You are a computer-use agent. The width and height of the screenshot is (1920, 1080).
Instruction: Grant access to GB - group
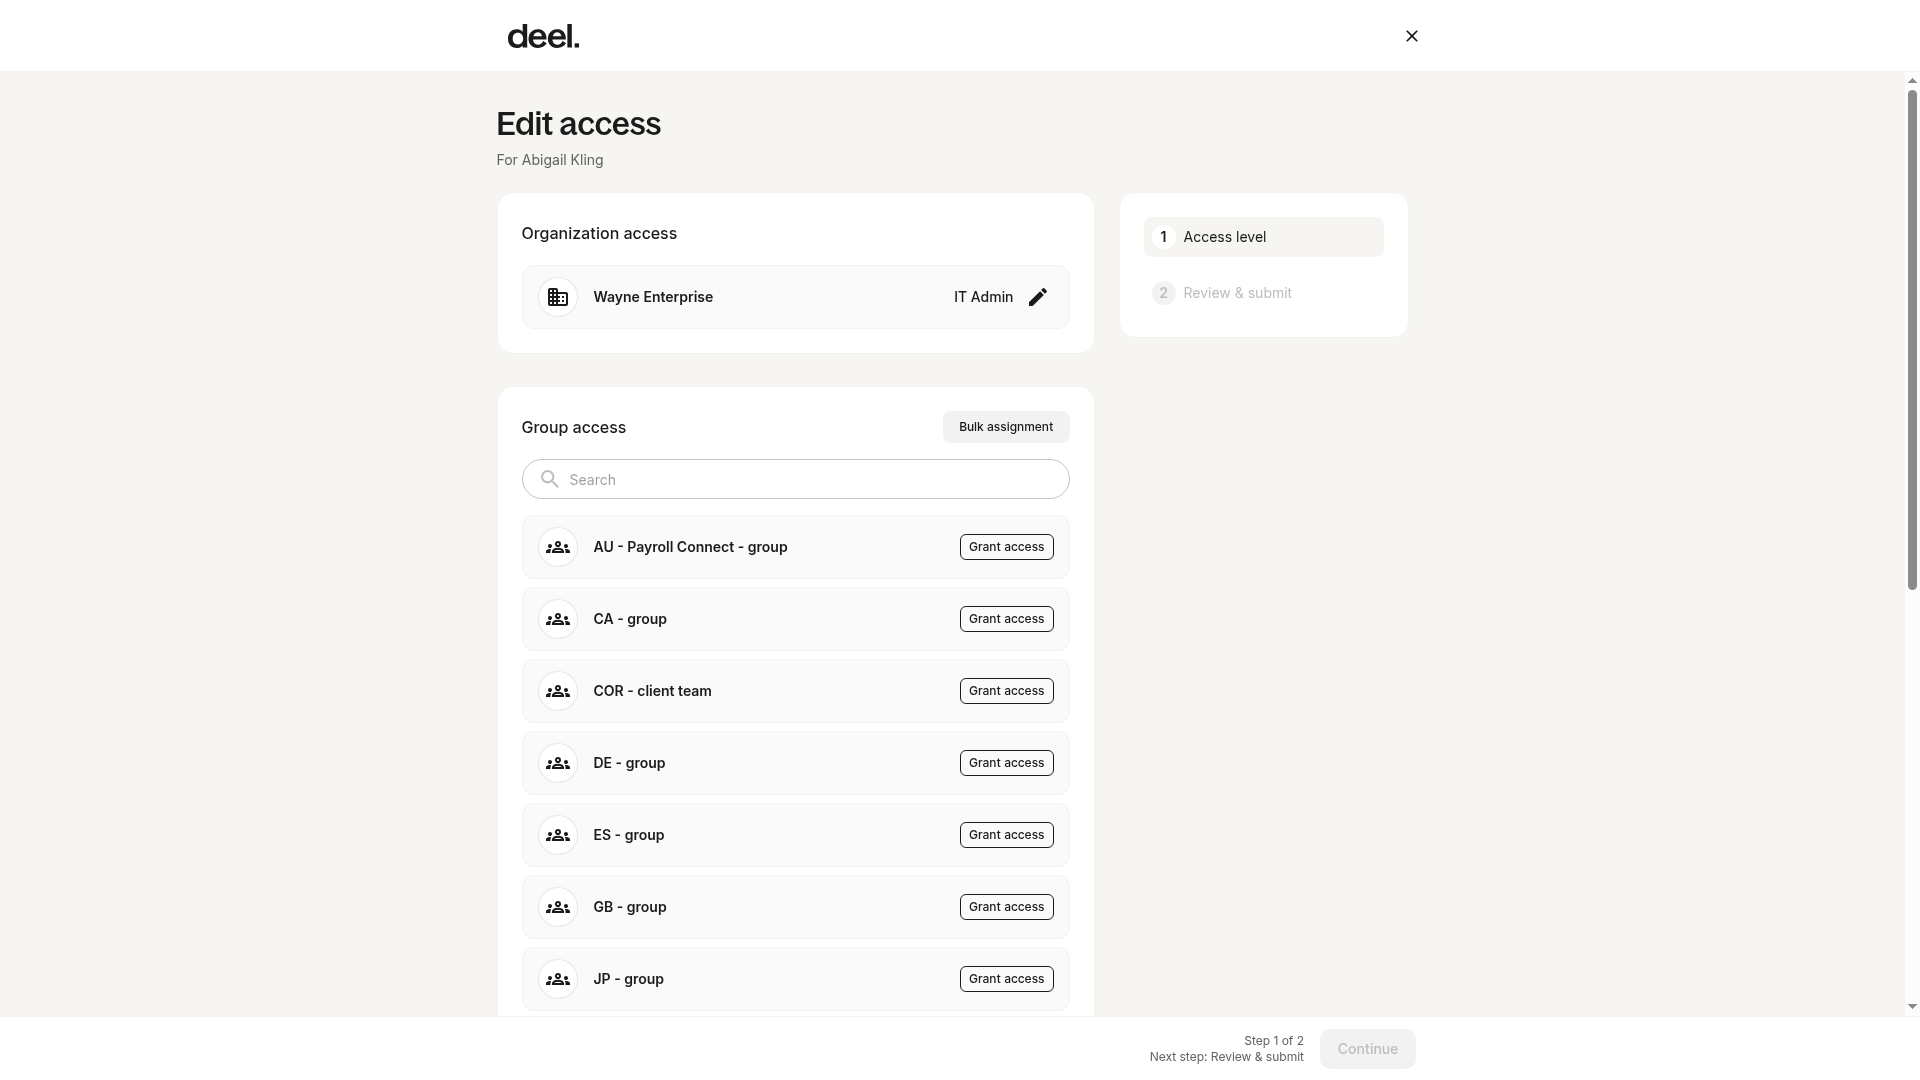(x=1007, y=907)
